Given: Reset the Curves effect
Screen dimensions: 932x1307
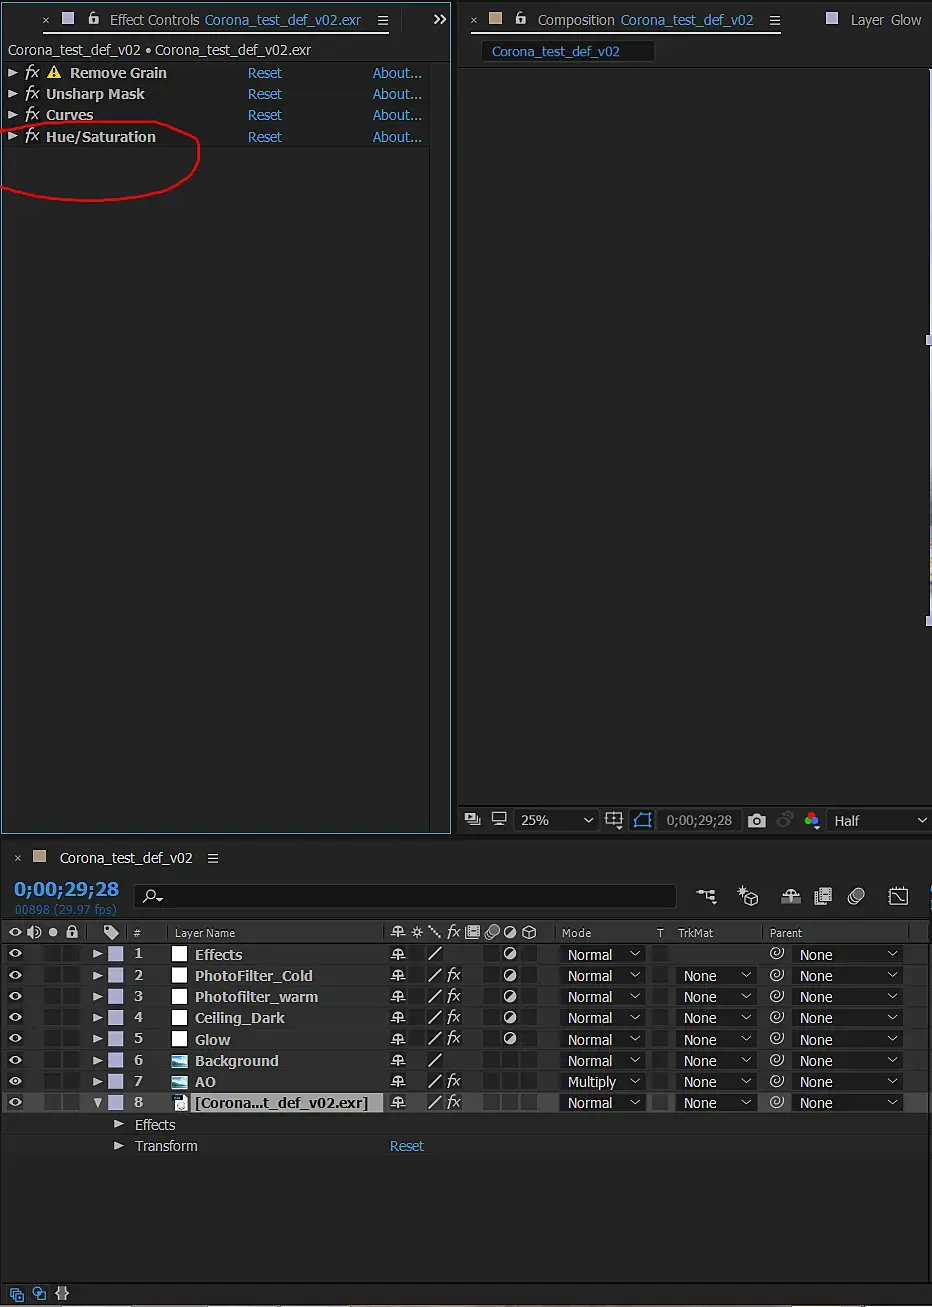Looking at the screenshot, I should [x=265, y=115].
